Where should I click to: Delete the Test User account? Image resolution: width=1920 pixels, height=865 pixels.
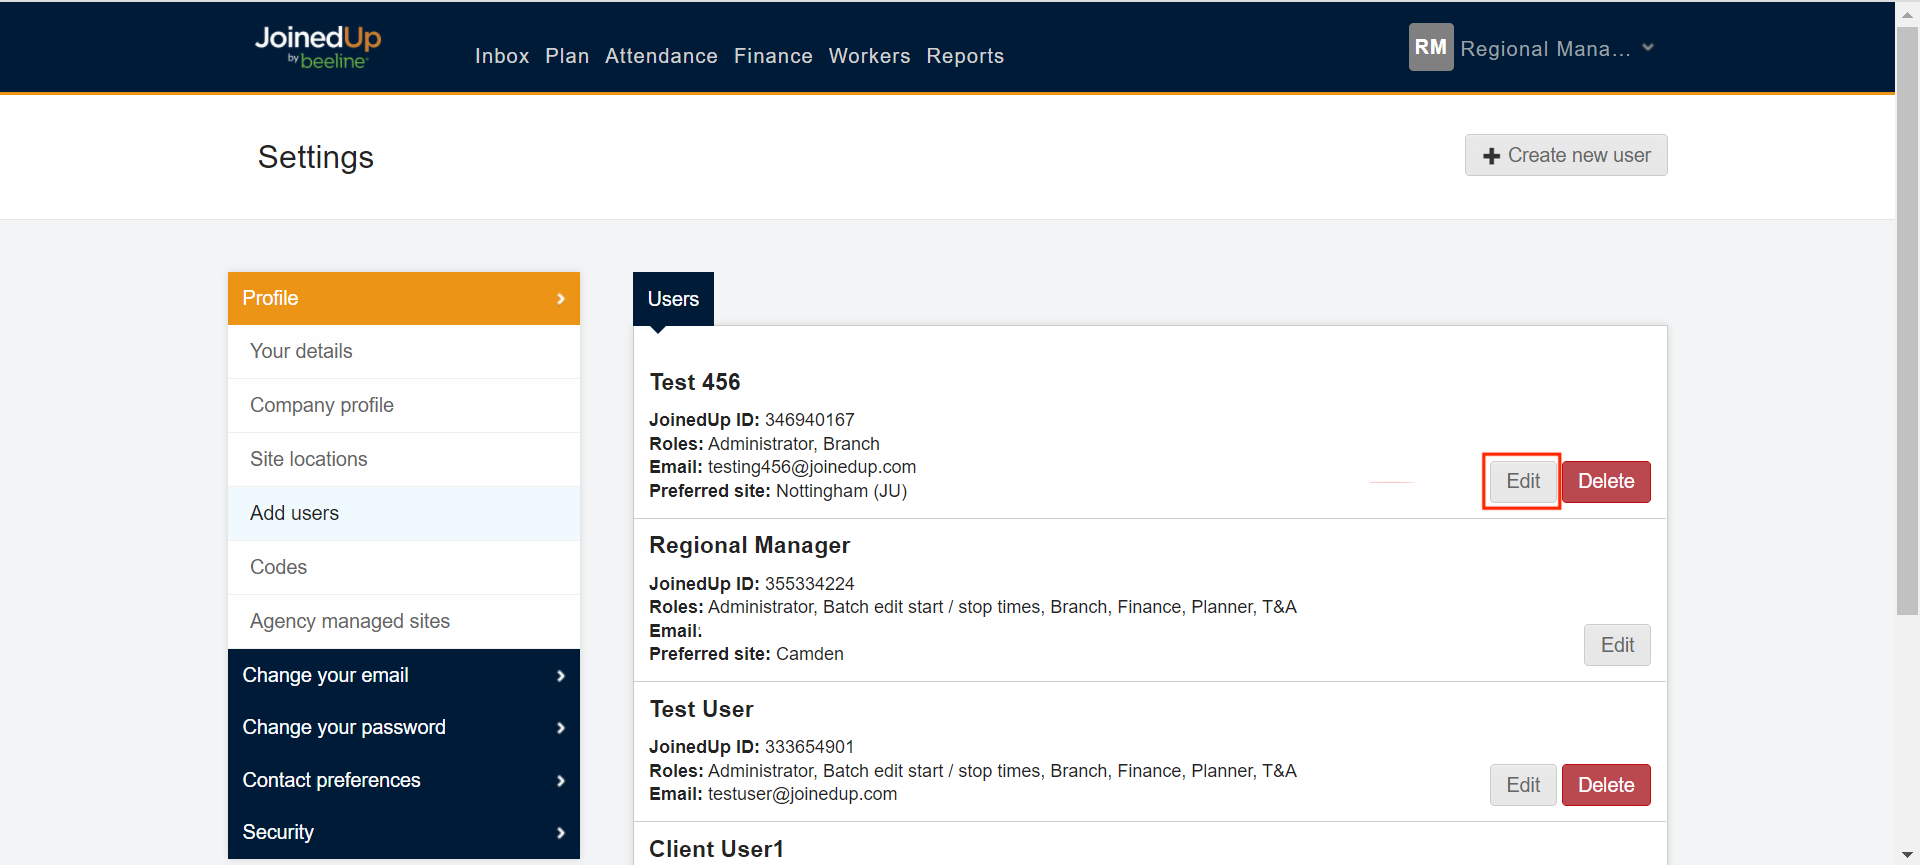pos(1606,785)
